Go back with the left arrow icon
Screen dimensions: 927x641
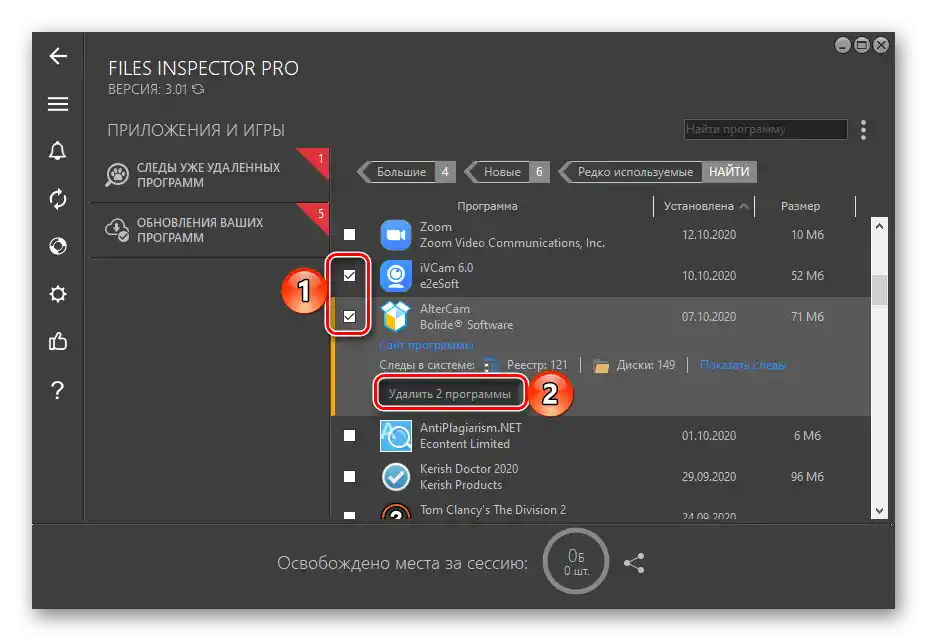coord(58,56)
